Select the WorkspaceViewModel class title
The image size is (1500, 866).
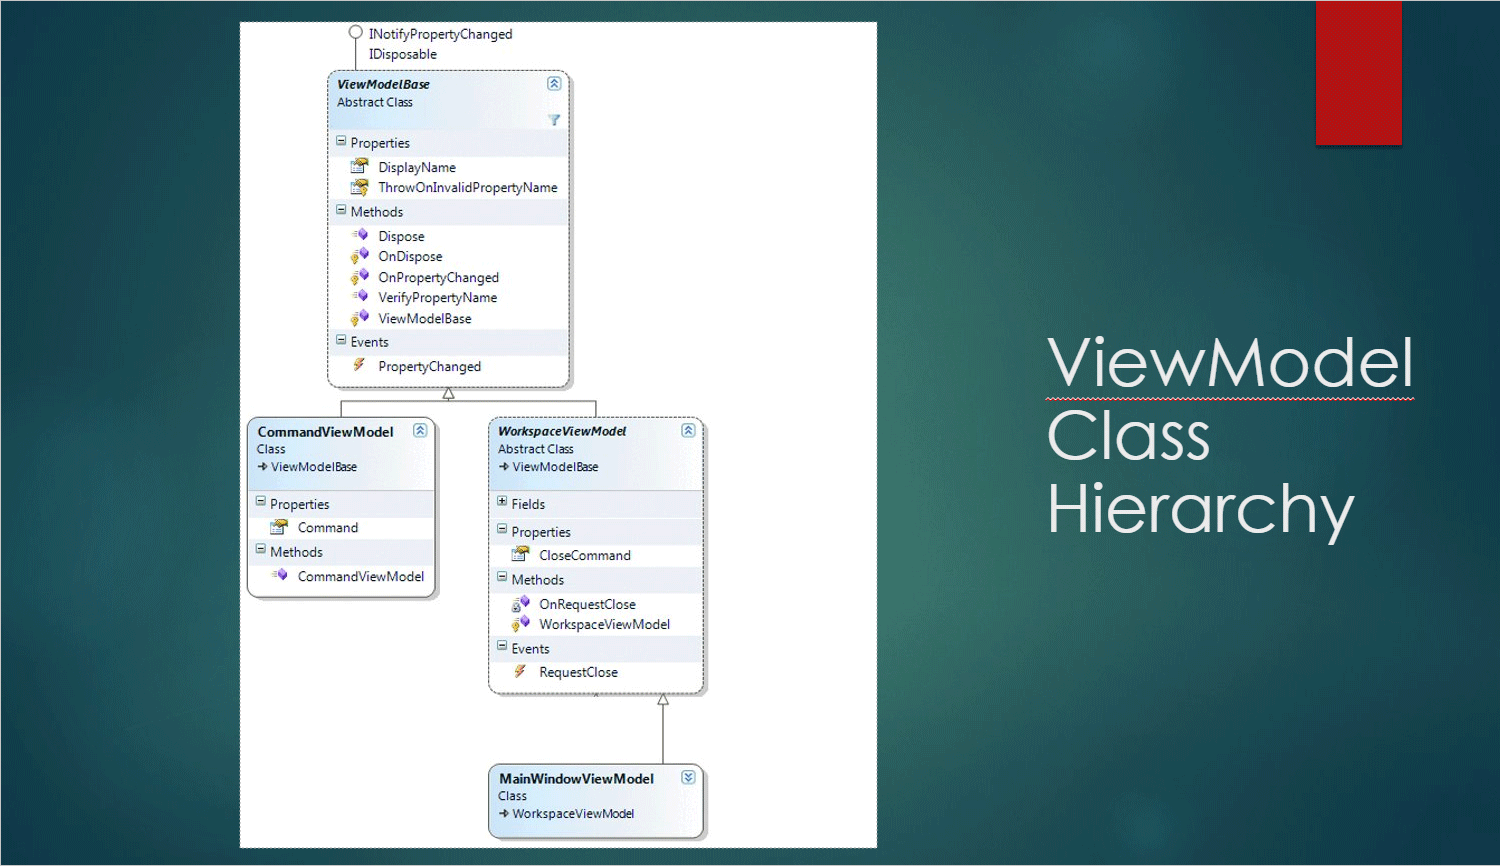pyautogui.click(x=562, y=432)
